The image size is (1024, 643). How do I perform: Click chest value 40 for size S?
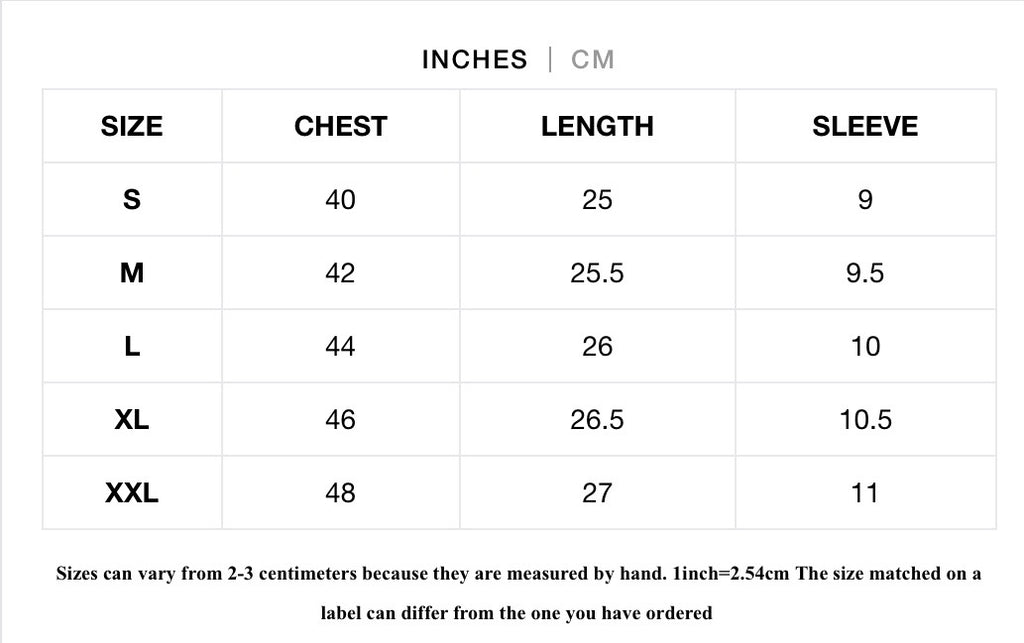(x=340, y=200)
